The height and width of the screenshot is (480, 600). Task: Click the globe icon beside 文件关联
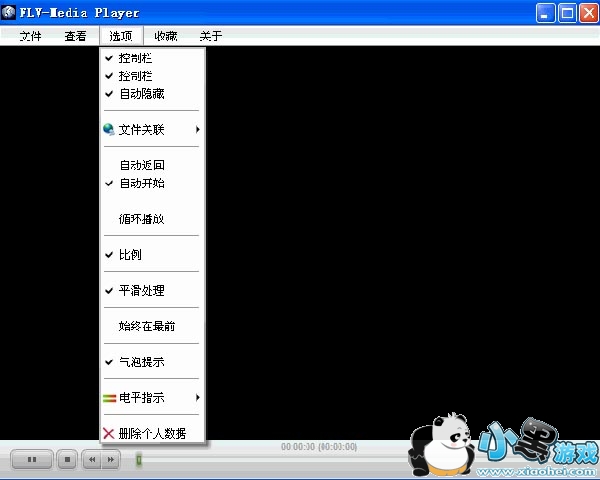[109, 129]
